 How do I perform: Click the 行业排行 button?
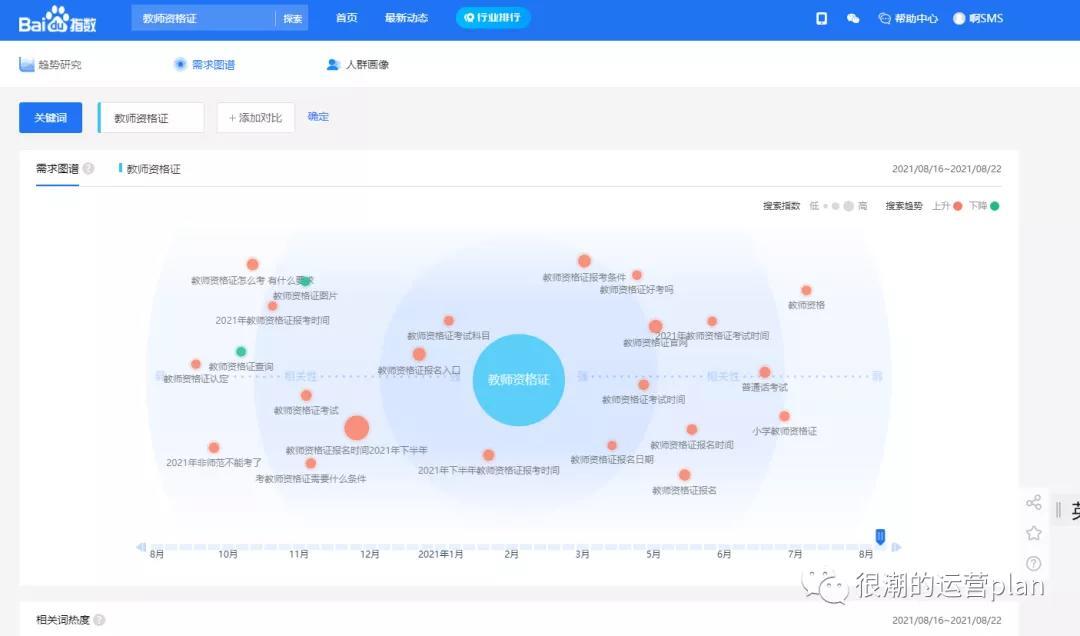[x=493, y=18]
